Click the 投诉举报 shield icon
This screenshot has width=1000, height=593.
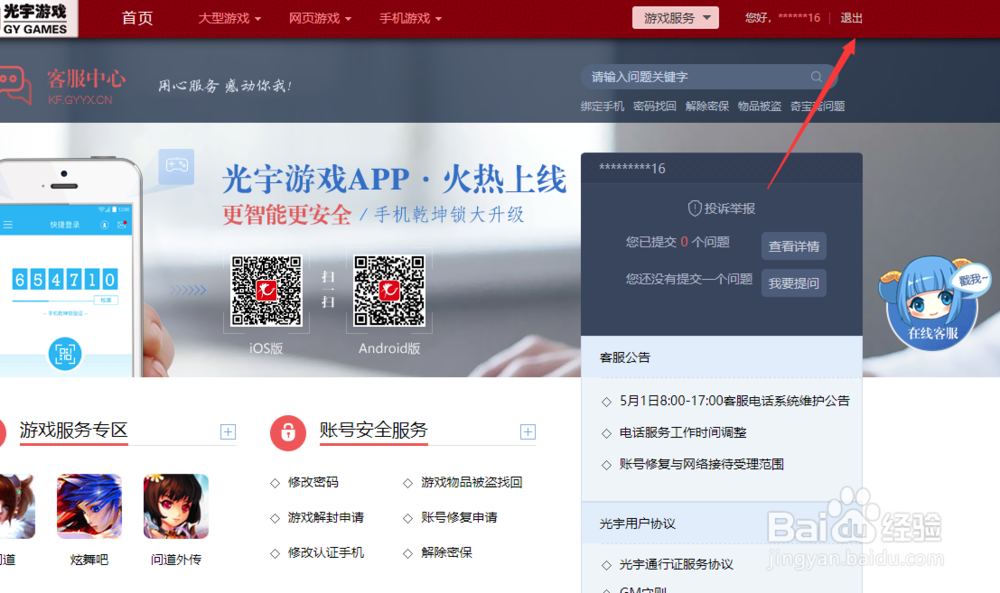point(695,208)
